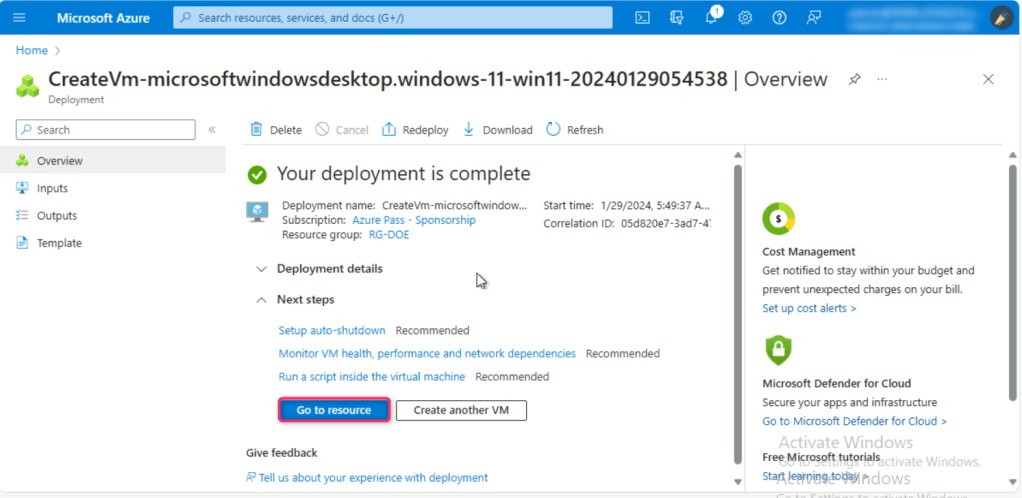Launch Cloud Shell from the top bar
Image resolution: width=1022 pixels, height=498 pixels.
point(643,18)
